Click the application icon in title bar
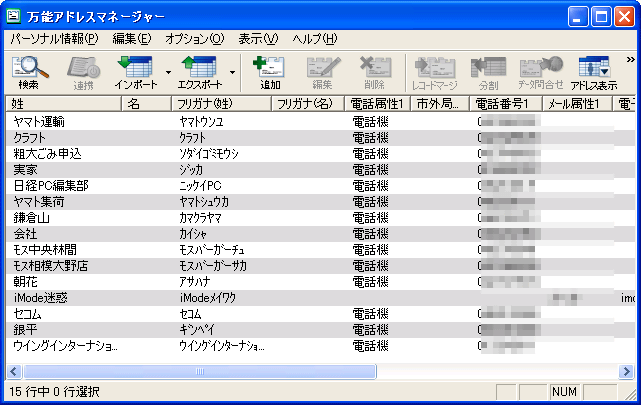This screenshot has width=641, height=405. click(13, 16)
